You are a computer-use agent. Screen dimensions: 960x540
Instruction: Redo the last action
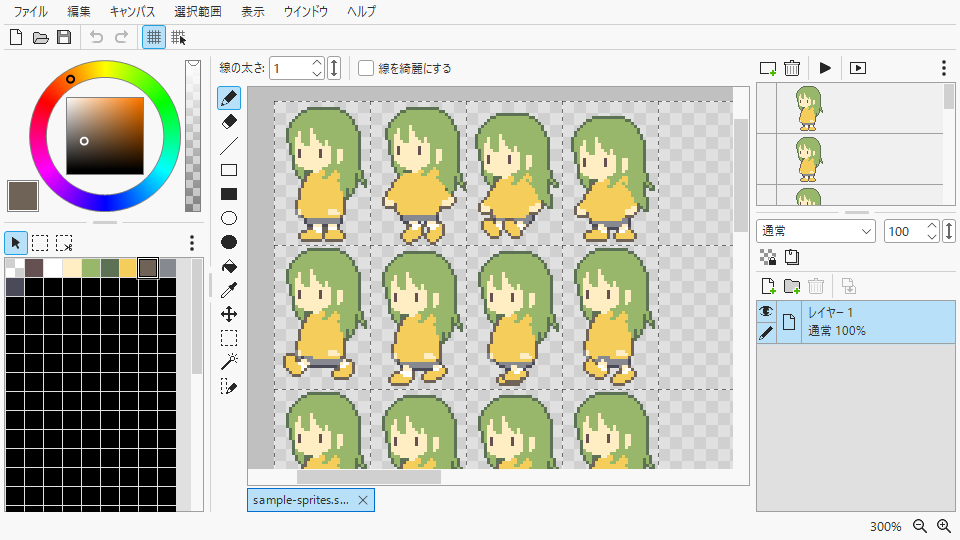coord(121,37)
